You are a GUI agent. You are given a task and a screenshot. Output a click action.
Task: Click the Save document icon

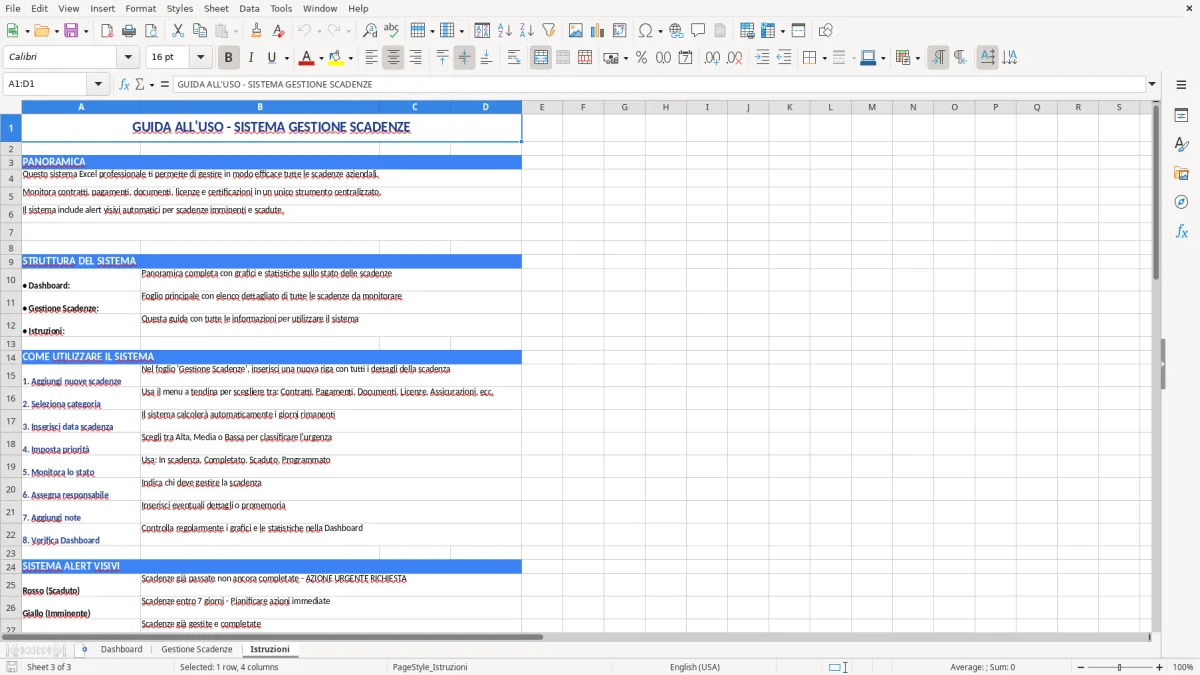point(71,31)
